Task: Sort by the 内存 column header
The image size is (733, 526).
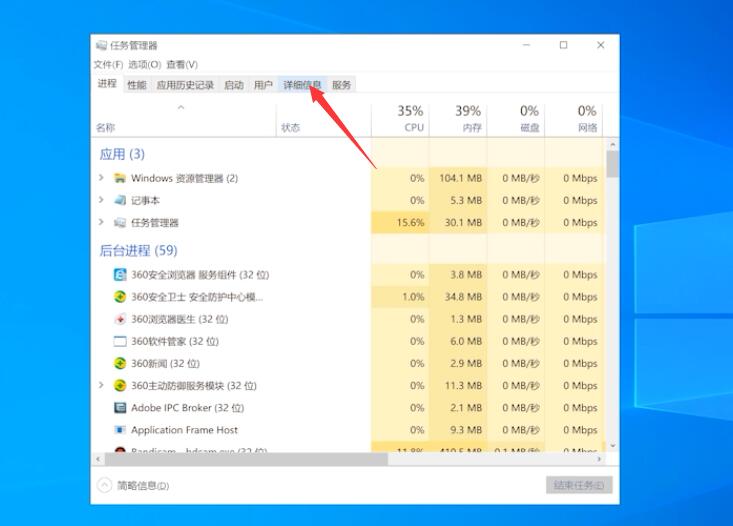Action: tap(472, 128)
